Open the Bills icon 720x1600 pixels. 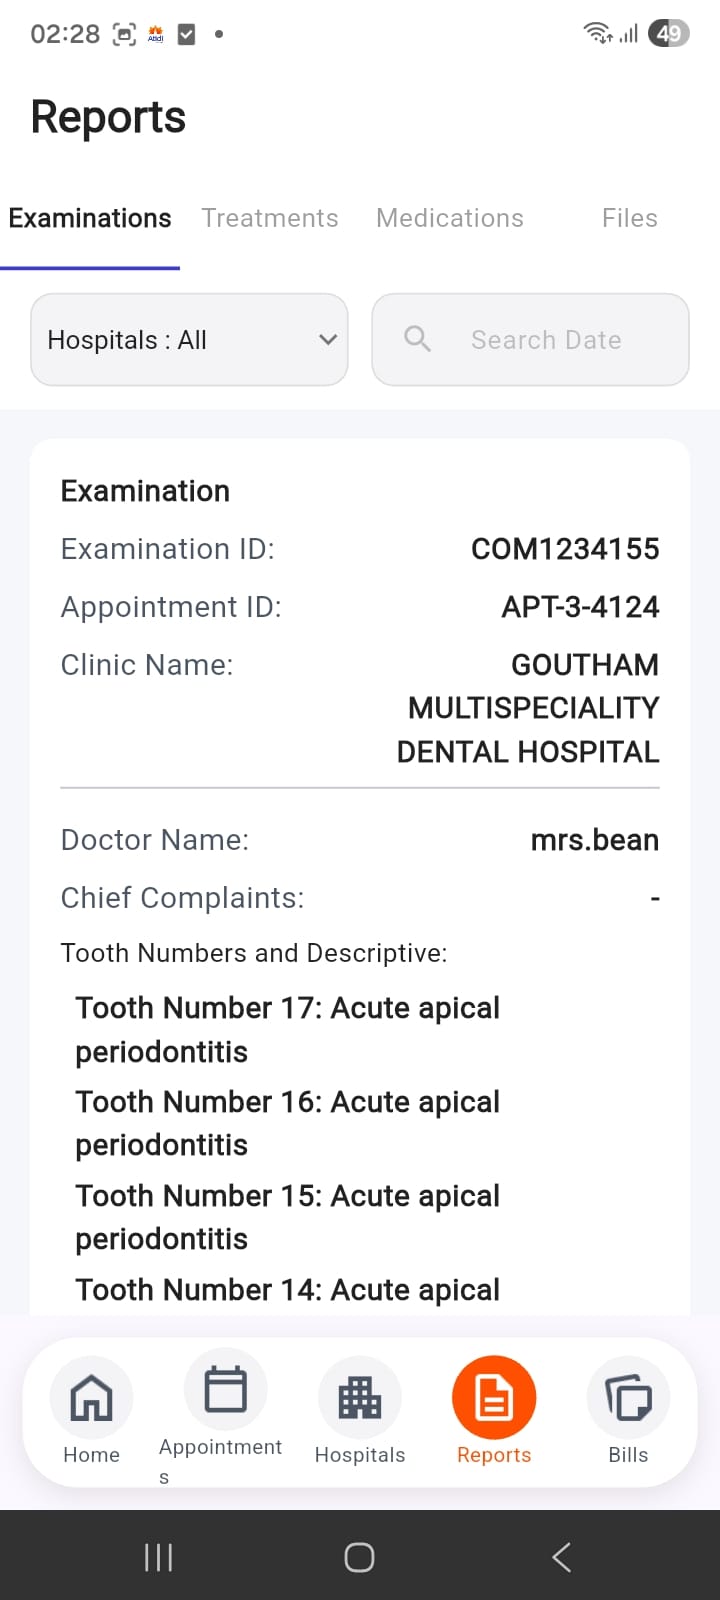point(628,1398)
